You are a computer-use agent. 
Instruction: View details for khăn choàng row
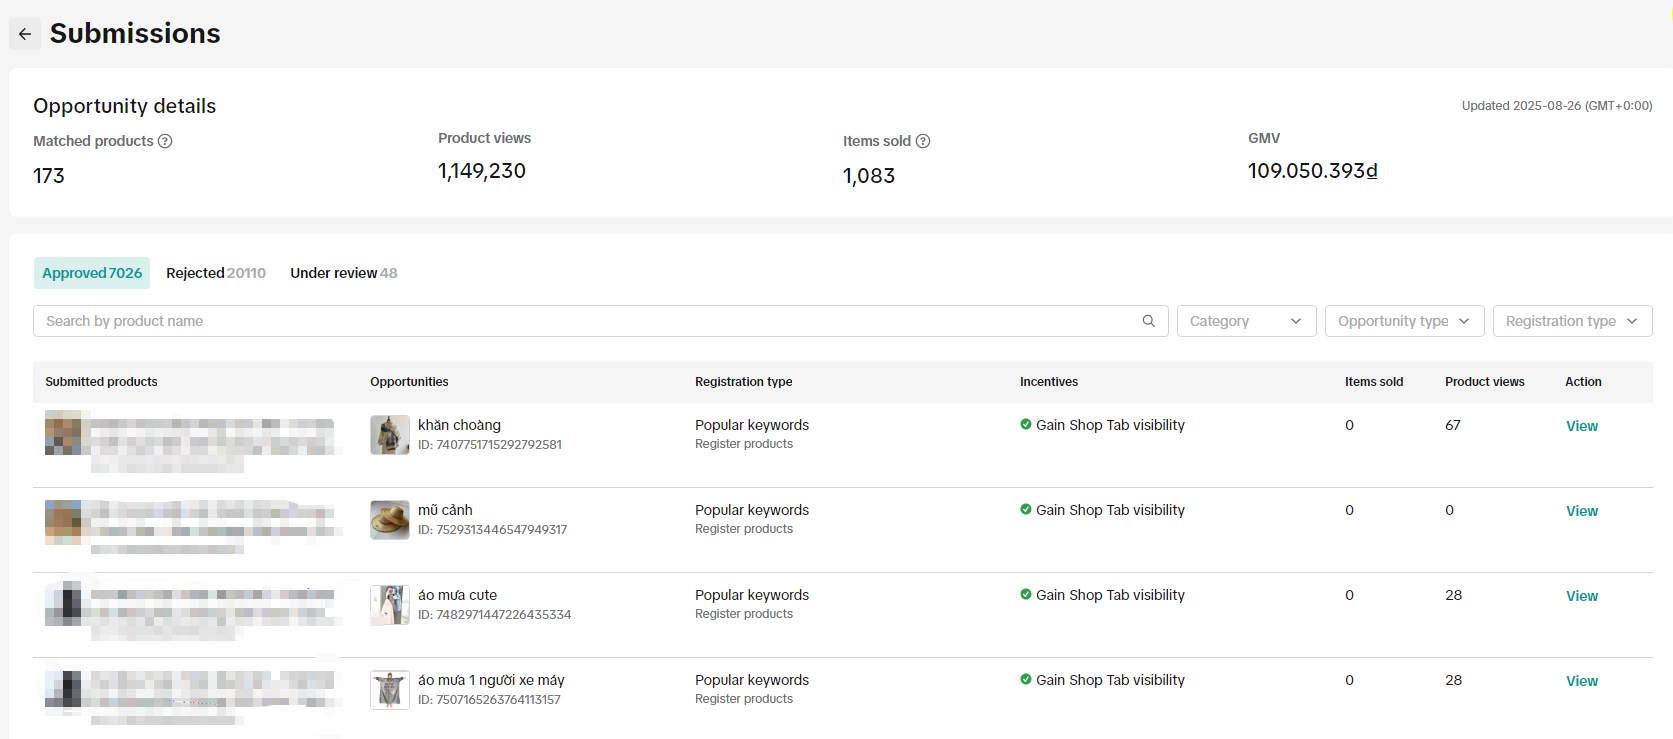click(1581, 426)
